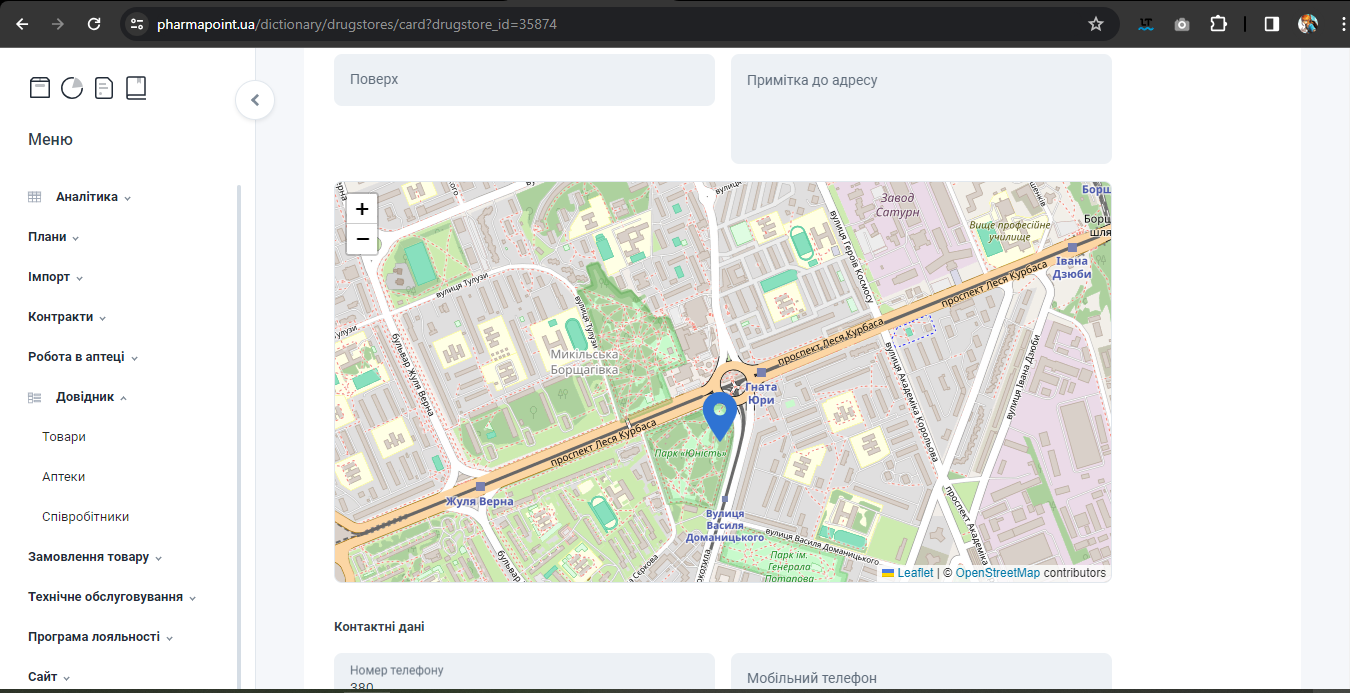Screen dimensions: 1350x693
Task: Open Аптеки in the Довідник submenu
Action: pyautogui.click(x=64, y=477)
